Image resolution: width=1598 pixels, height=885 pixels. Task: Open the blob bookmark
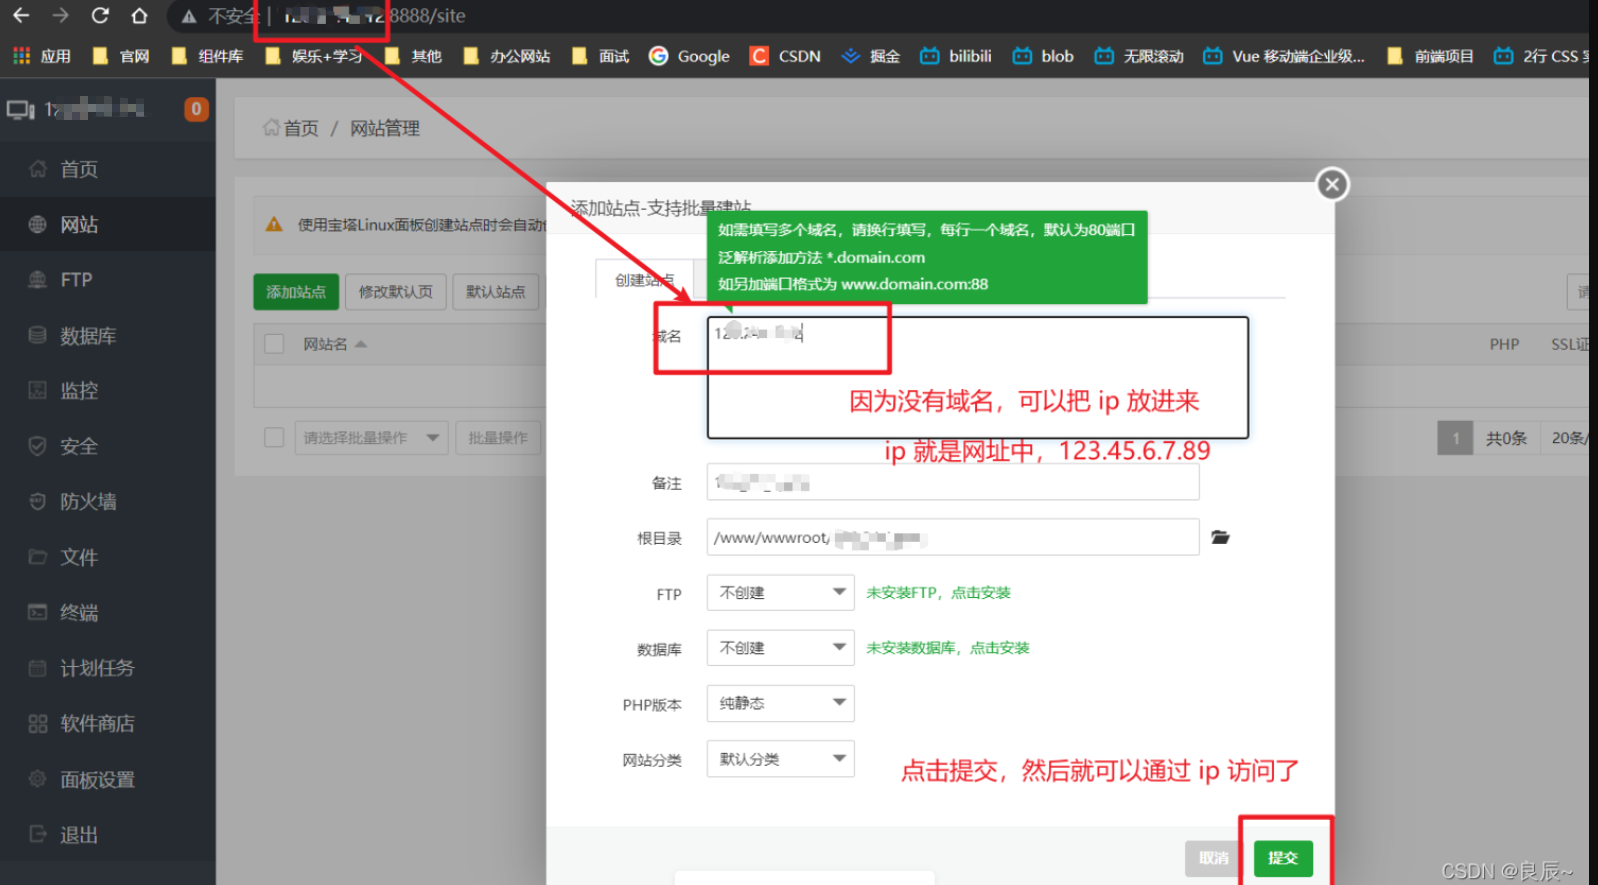coord(1043,56)
